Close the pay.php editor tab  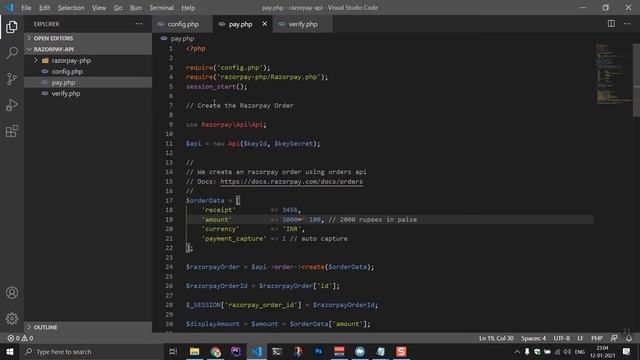point(264,24)
